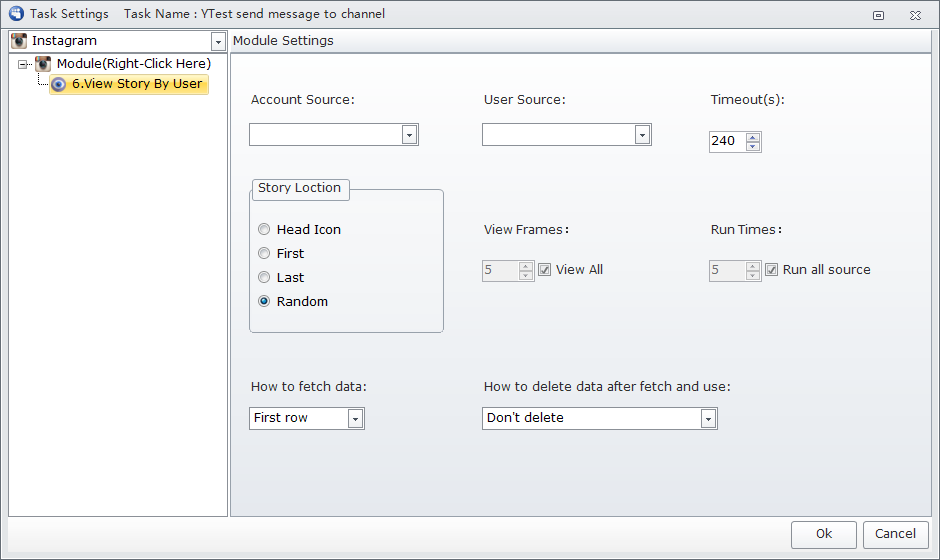
Task: Click the Module root node camera icon
Action: 43,64
